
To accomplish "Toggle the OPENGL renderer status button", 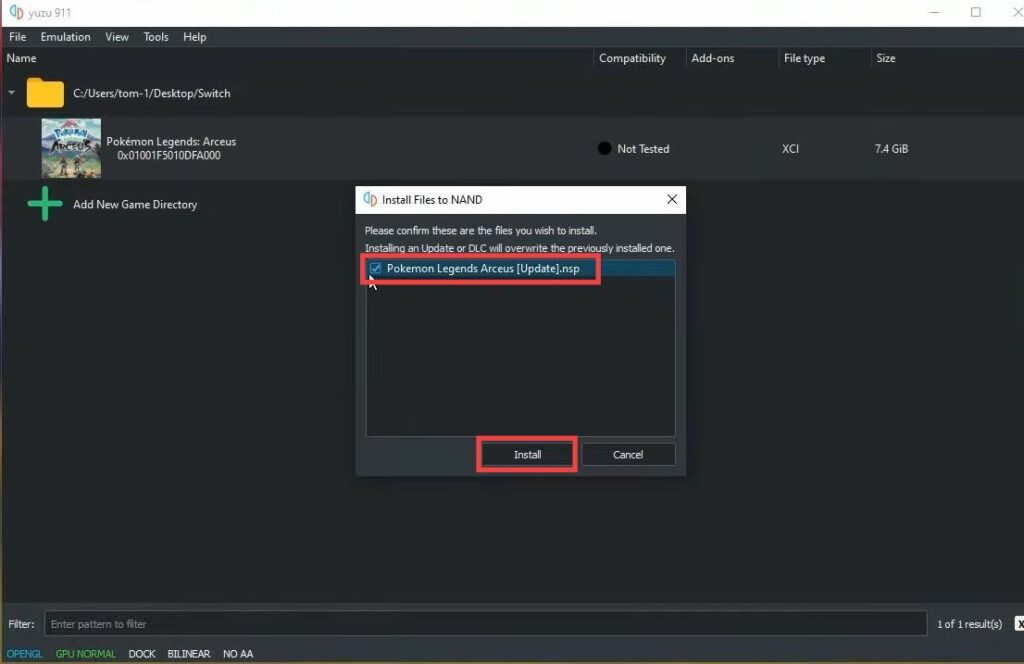I will click(24, 654).
